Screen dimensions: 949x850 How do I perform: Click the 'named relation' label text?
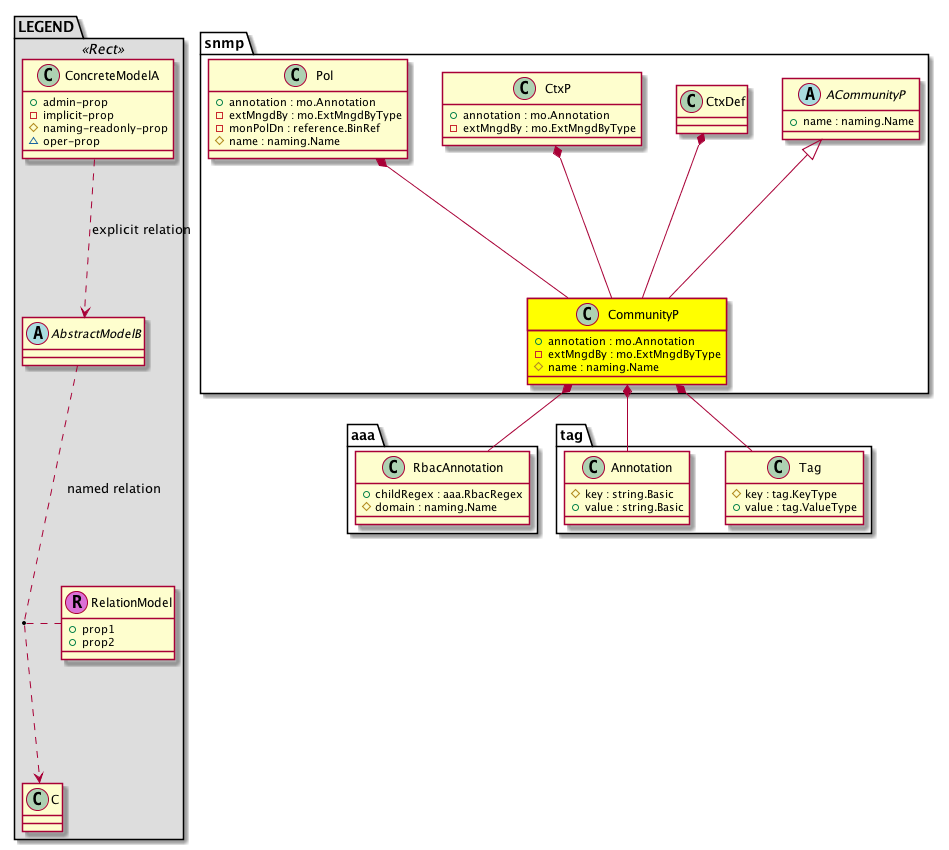tap(113, 489)
